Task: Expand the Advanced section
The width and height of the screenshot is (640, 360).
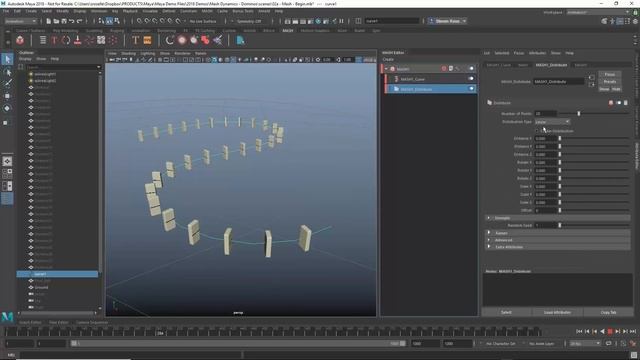Action: (x=489, y=240)
